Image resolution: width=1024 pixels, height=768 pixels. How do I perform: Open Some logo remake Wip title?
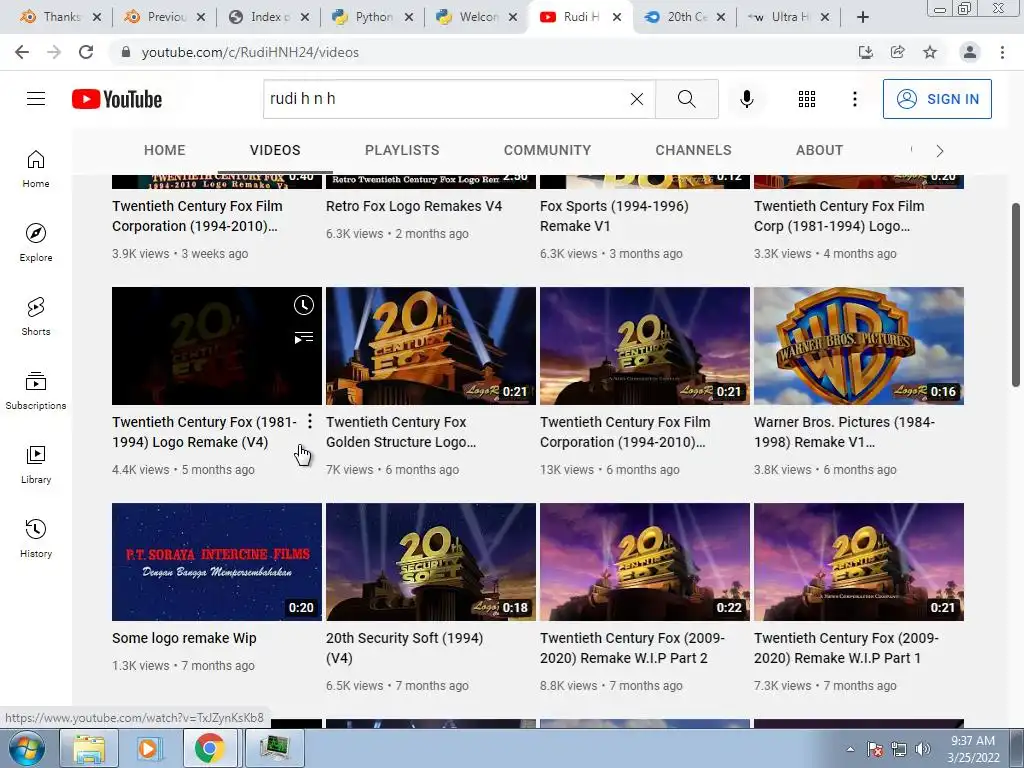click(x=184, y=638)
